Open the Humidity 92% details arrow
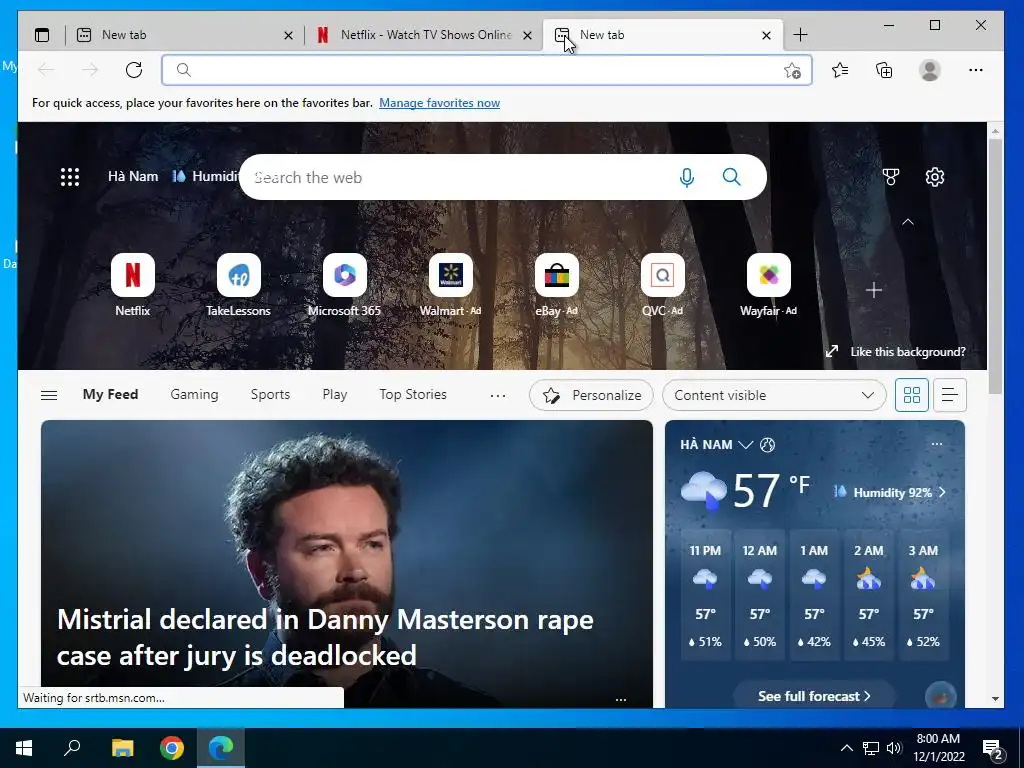 point(942,492)
